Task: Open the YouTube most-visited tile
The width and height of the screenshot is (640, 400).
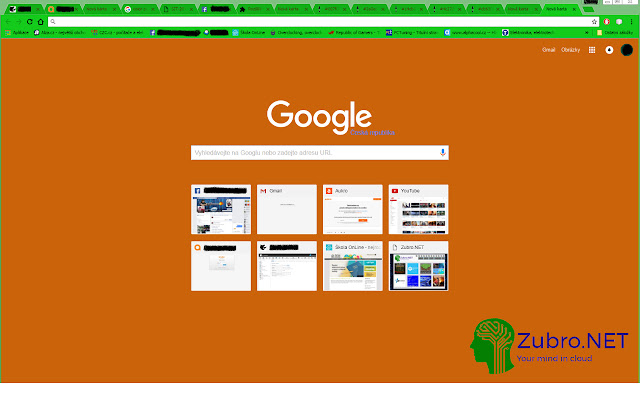Action: 418,209
